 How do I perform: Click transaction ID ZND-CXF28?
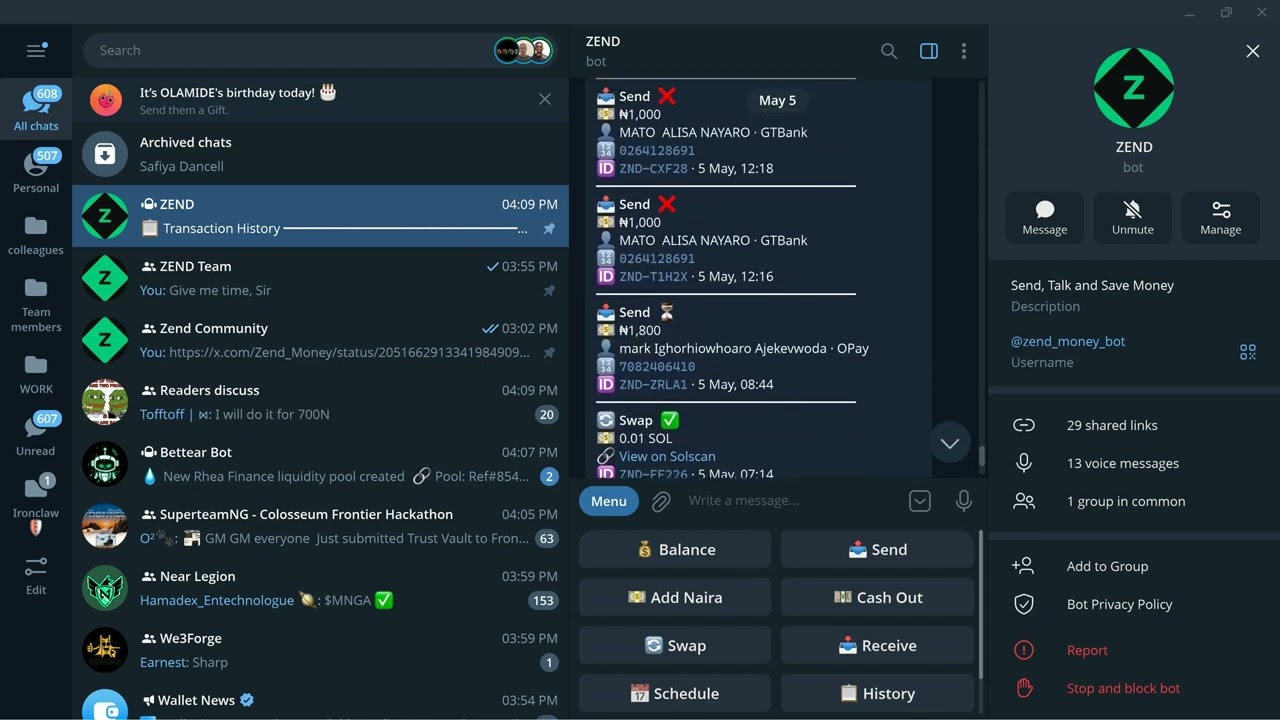[653, 168]
